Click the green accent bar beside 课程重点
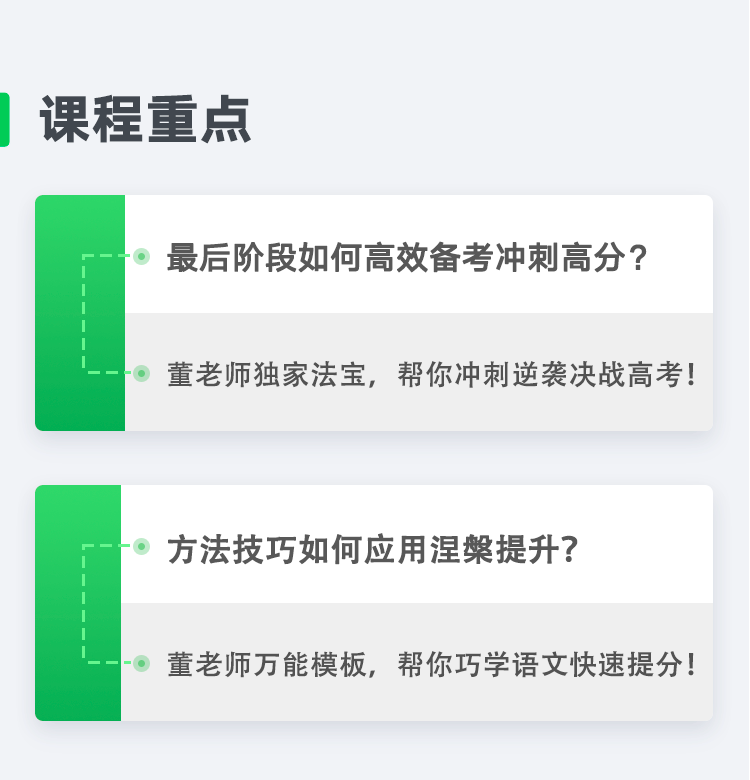Viewport: 750px width, 780px height. pos(4,119)
